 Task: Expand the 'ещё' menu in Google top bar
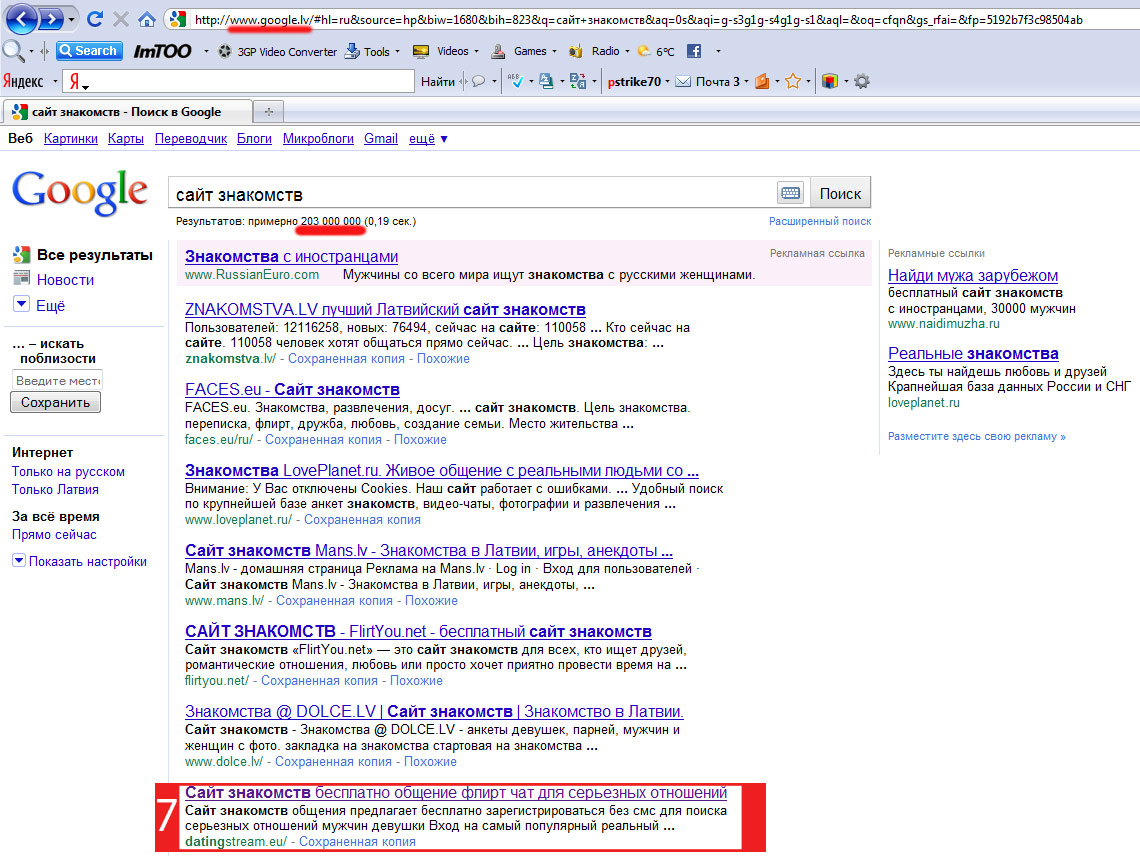[x=428, y=138]
